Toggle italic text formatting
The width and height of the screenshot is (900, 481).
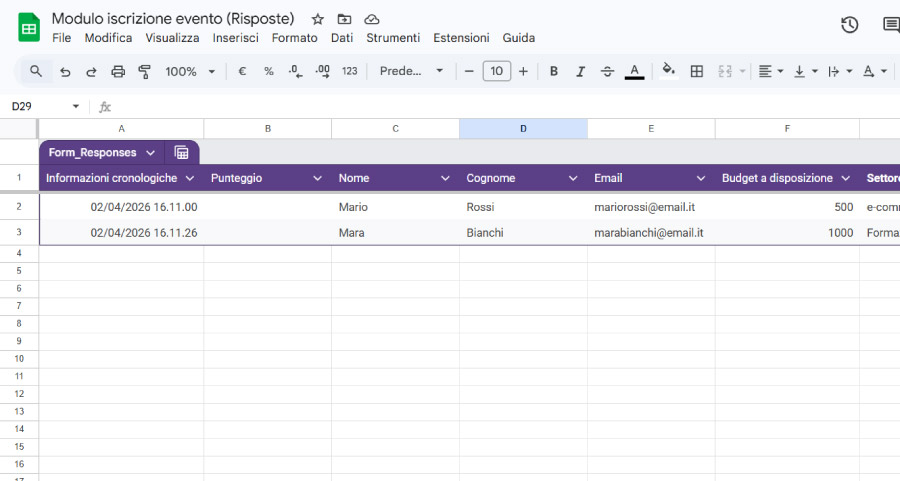[x=580, y=71]
